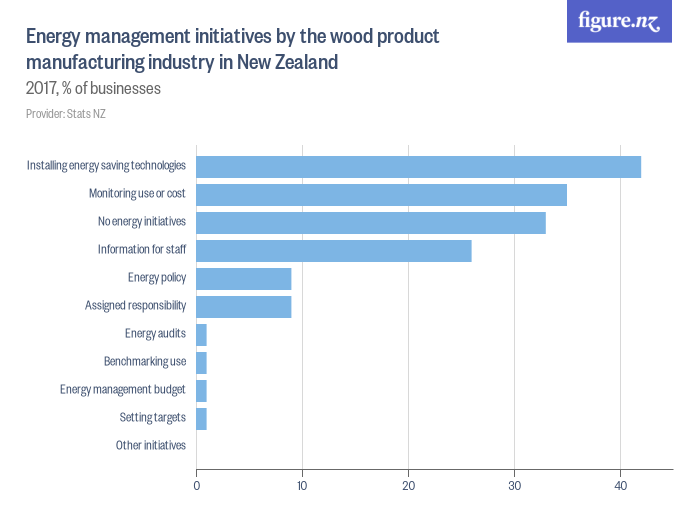
Task: Select the Benchmarking use bar
Action: 201,362
